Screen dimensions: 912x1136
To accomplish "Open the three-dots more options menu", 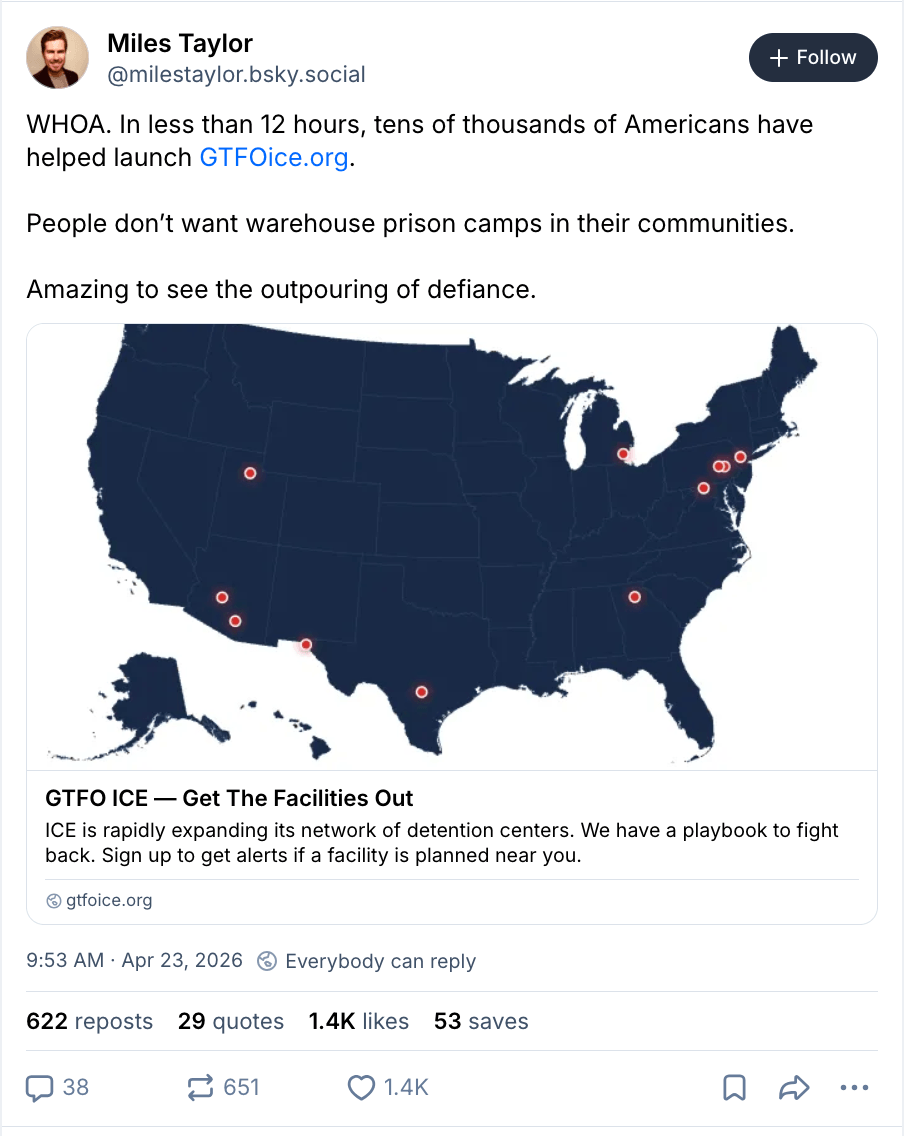I will click(x=855, y=1087).
